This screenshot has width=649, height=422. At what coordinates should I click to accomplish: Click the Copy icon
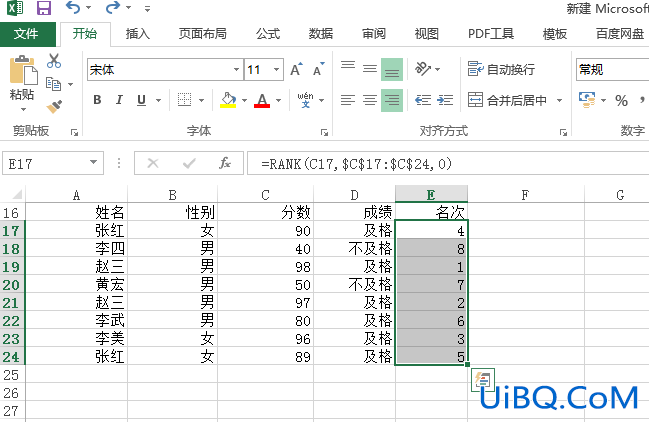53,84
